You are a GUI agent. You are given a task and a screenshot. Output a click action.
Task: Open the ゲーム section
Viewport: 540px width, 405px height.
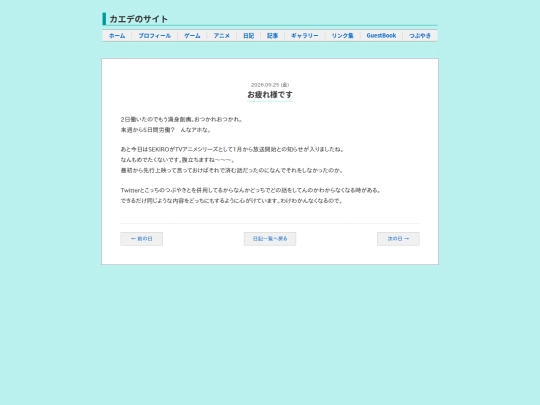[192, 36]
